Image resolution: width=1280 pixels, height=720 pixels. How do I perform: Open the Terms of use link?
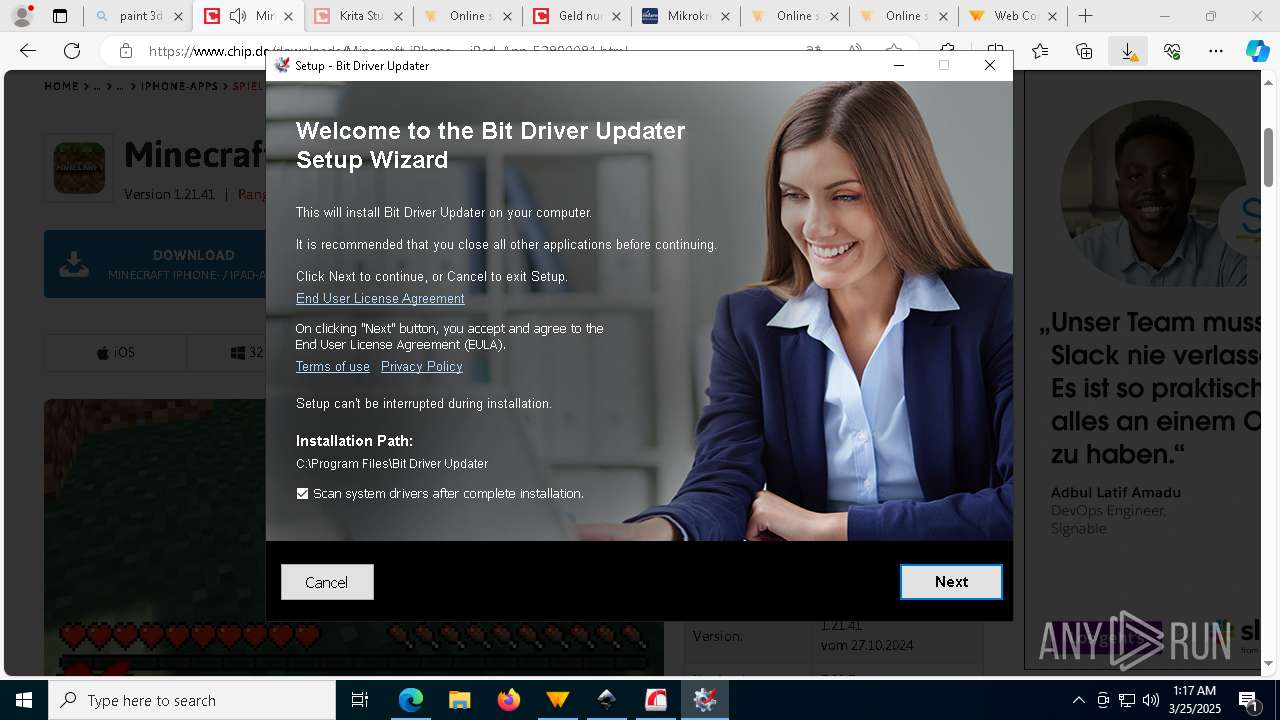pyautogui.click(x=333, y=366)
